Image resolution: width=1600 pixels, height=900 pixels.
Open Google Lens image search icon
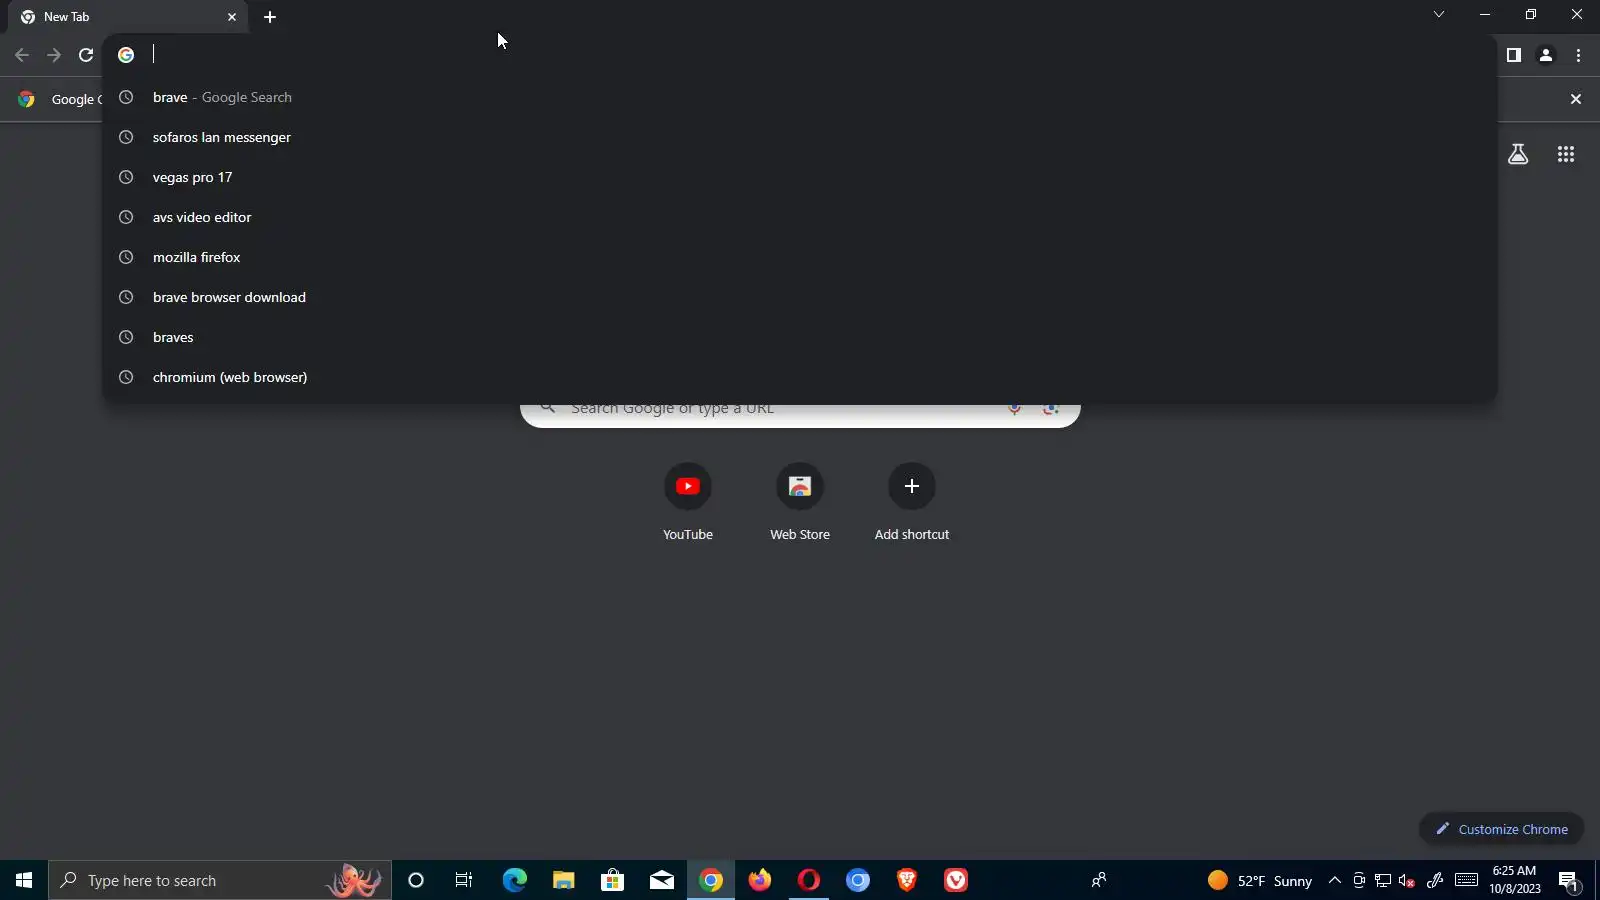pos(1050,409)
